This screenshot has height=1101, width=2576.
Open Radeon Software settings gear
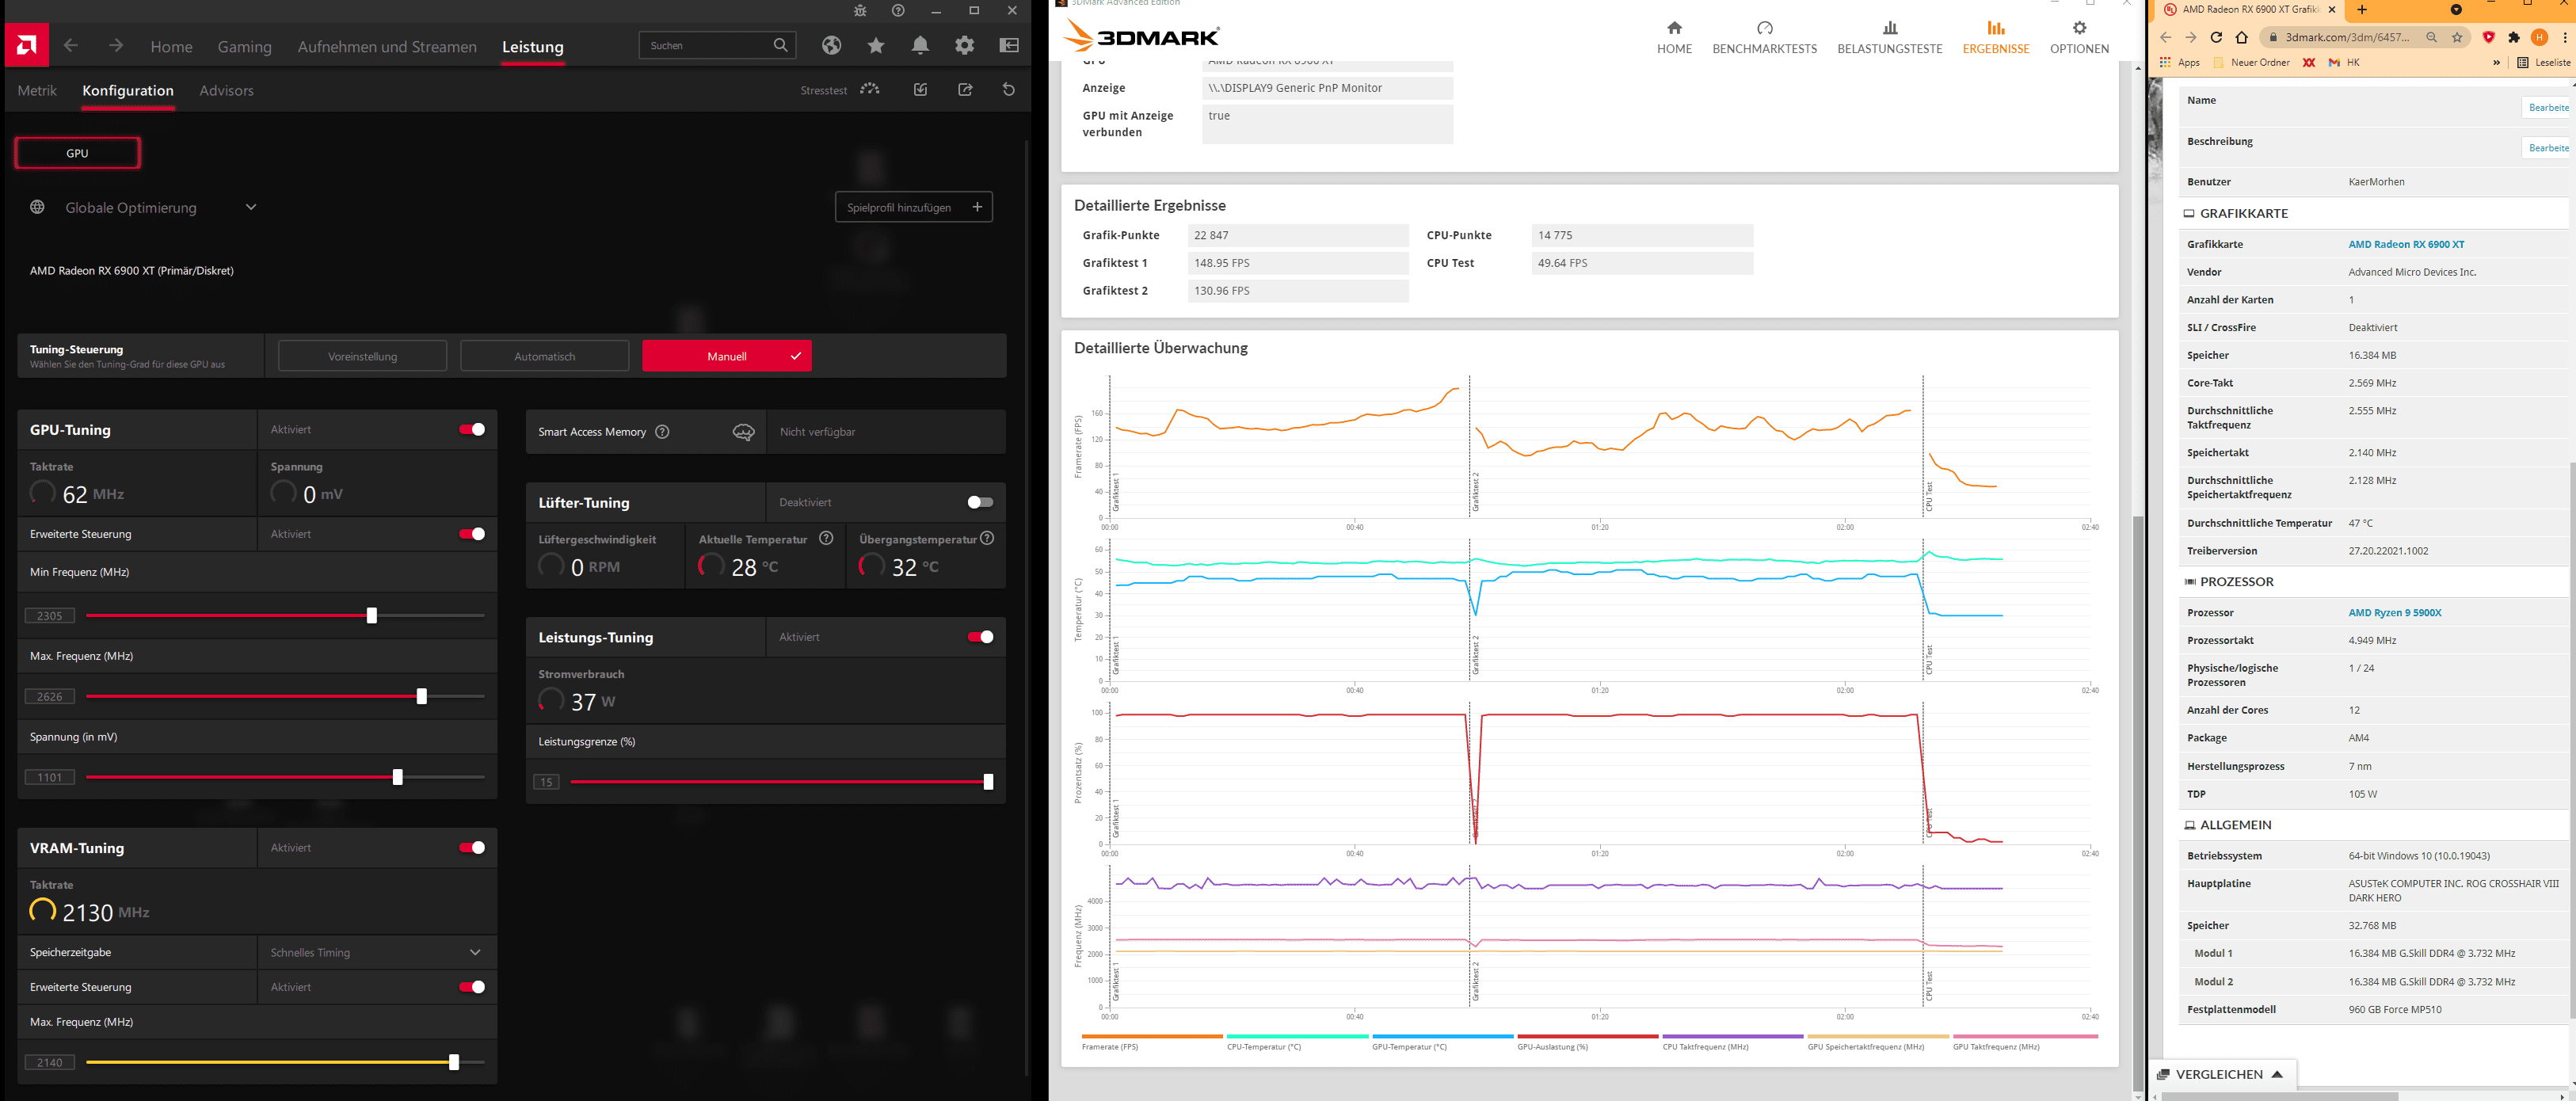964,45
